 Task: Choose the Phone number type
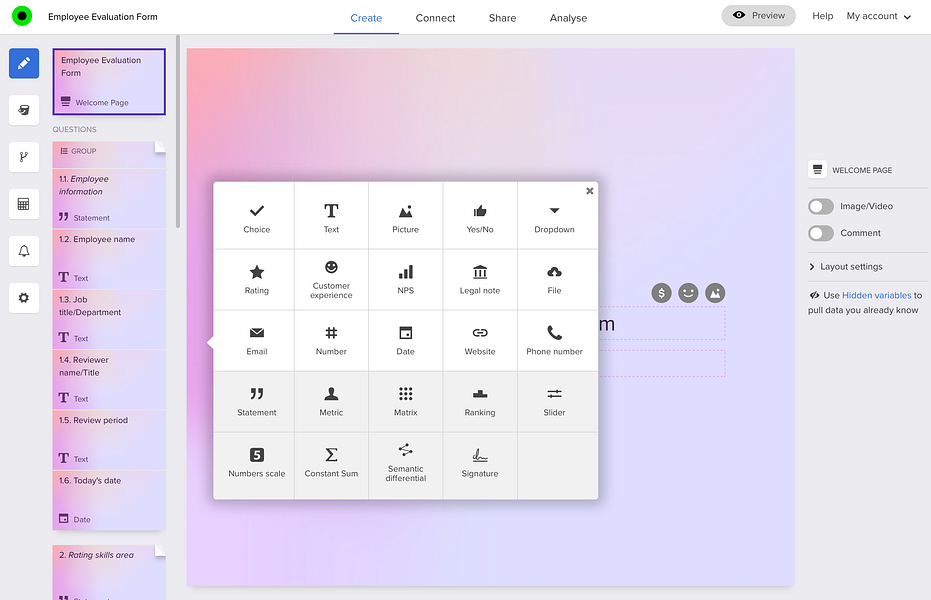tap(554, 341)
